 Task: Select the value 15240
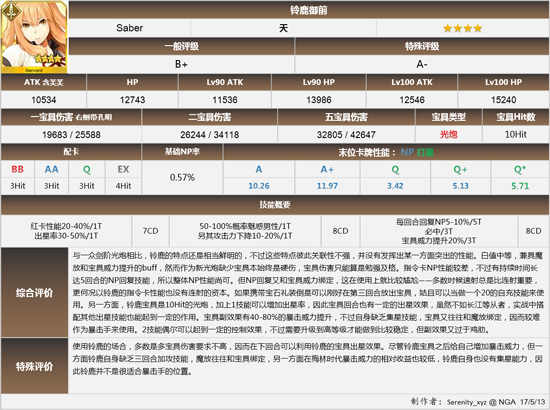[x=503, y=100]
